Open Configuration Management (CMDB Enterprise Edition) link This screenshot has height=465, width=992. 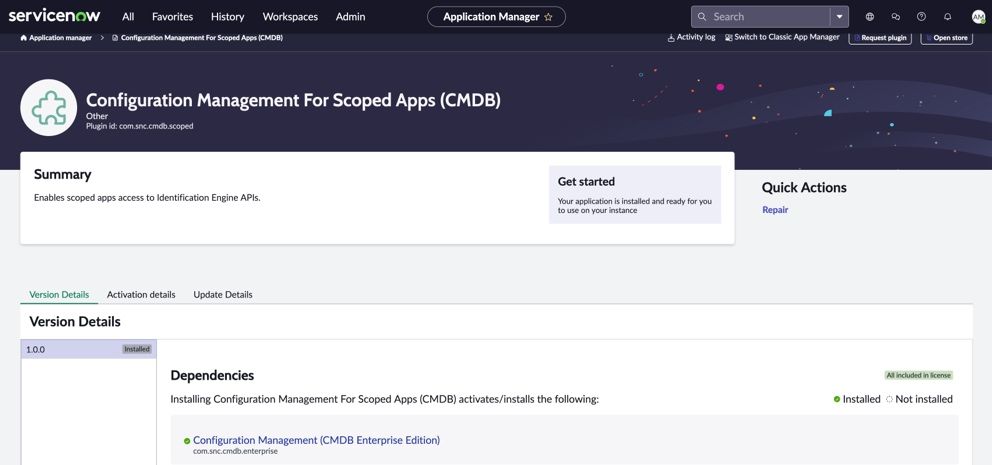coord(316,440)
